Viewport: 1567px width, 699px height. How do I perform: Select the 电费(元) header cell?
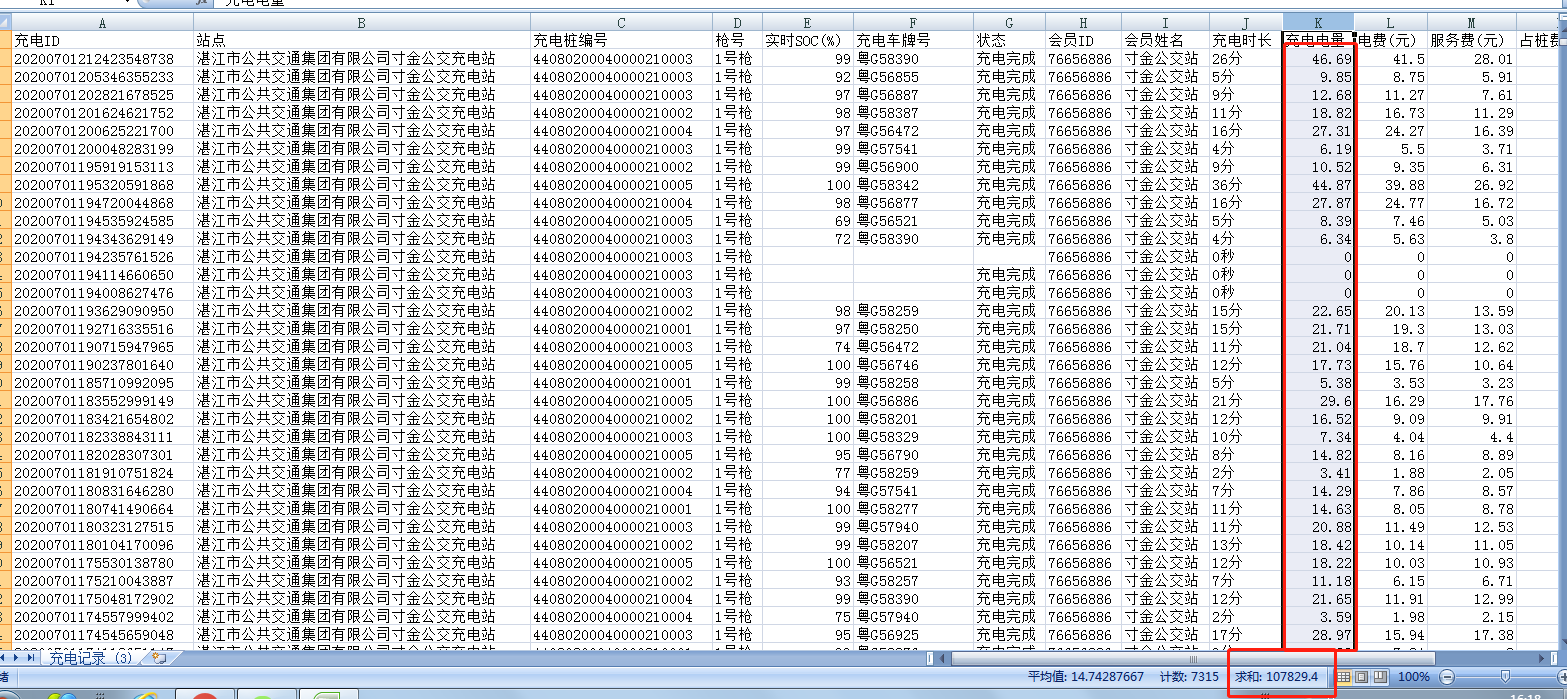point(1391,41)
